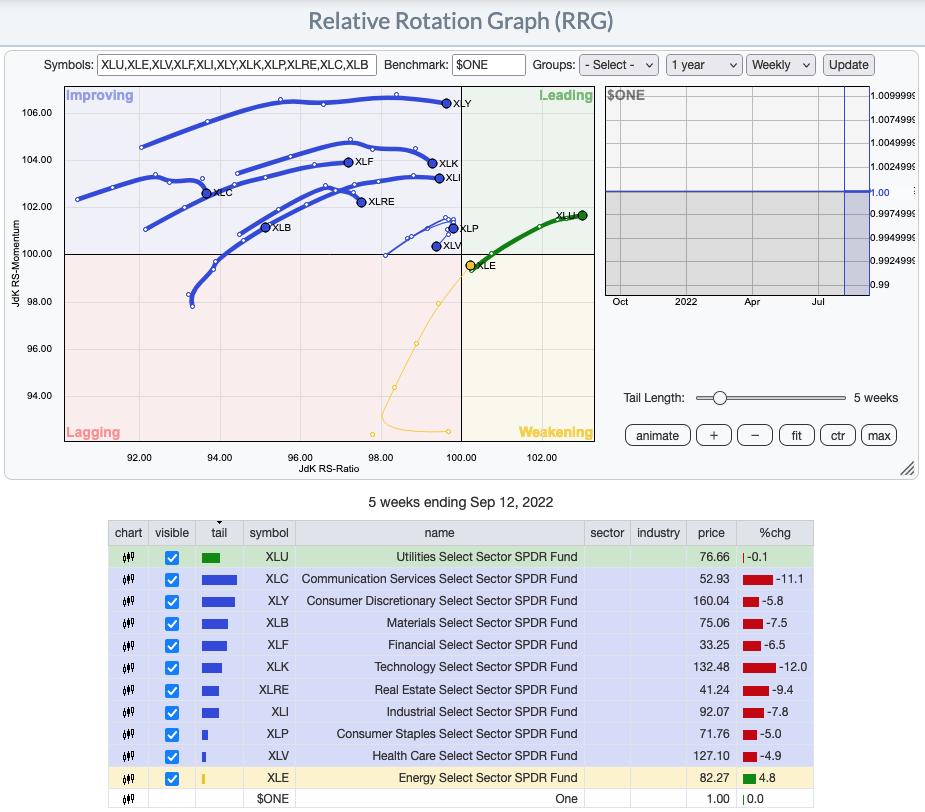Open chart icon for XLB row
Screen dimensions: 925x812
pyautogui.click(x=128, y=623)
